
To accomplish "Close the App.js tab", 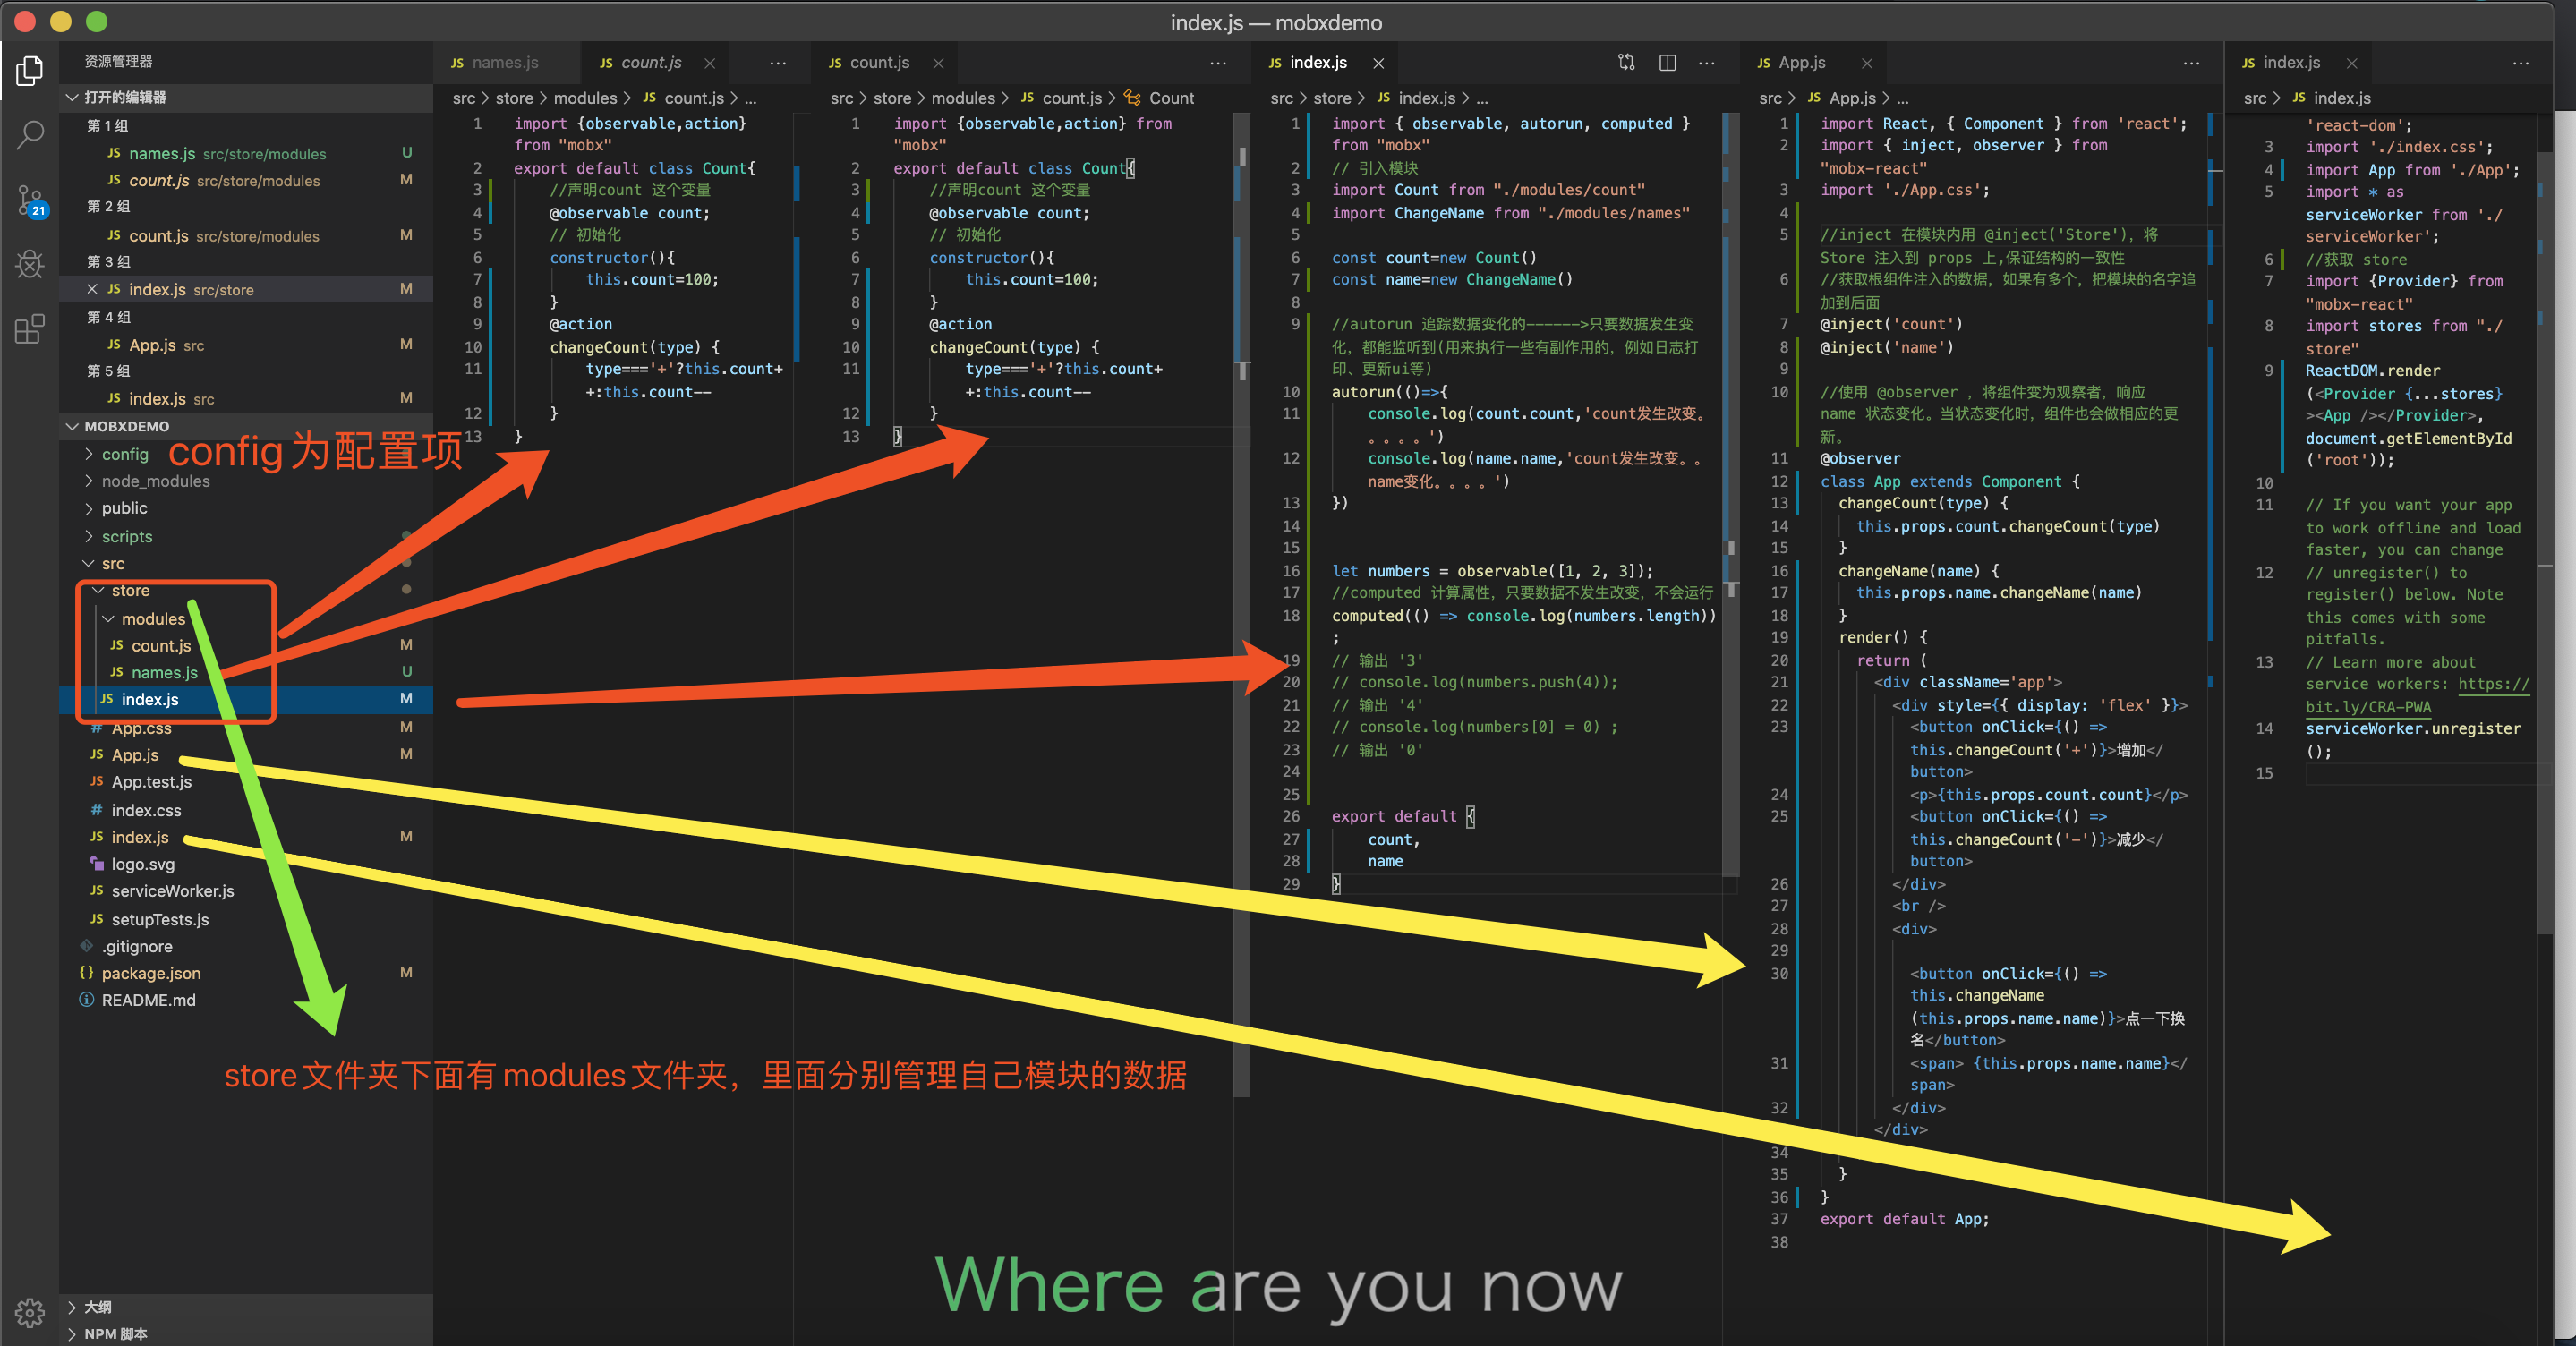I will (1866, 63).
